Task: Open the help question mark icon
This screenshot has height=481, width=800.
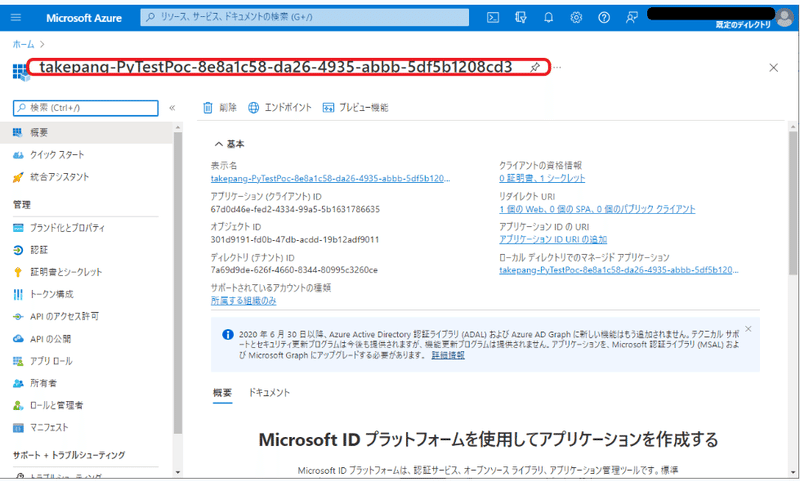Action: [604, 17]
